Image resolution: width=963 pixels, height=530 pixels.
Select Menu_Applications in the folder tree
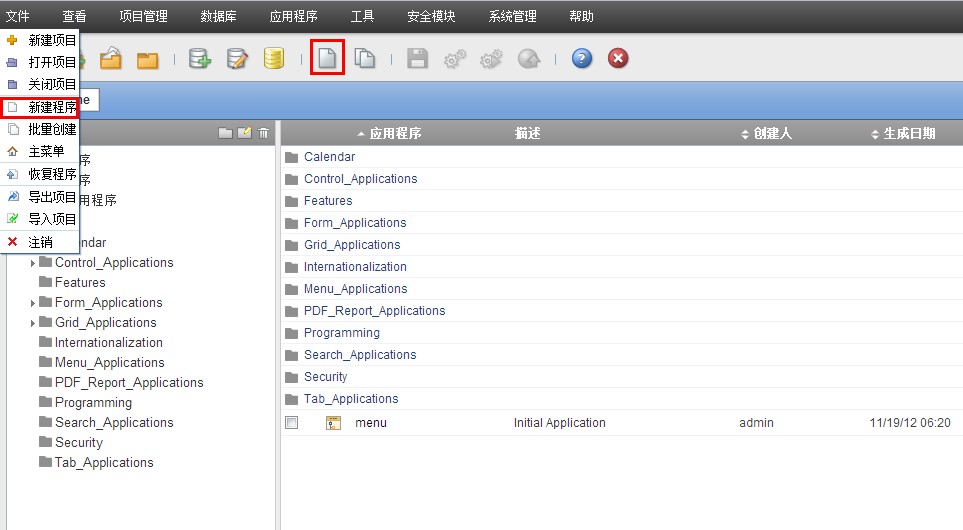pyautogui.click(x=109, y=363)
